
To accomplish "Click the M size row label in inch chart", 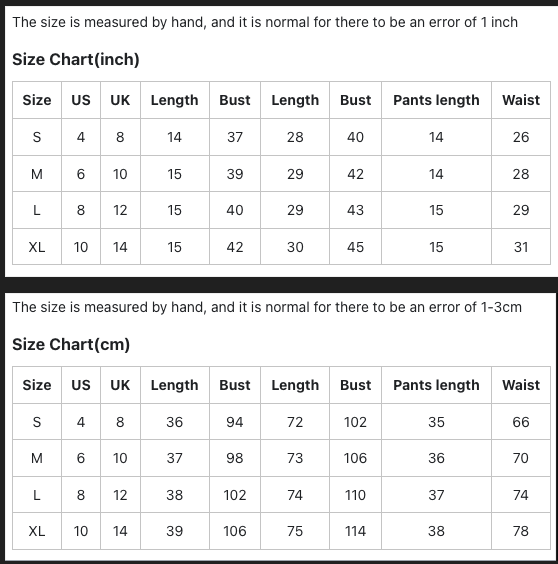I will tap(37, 174).
